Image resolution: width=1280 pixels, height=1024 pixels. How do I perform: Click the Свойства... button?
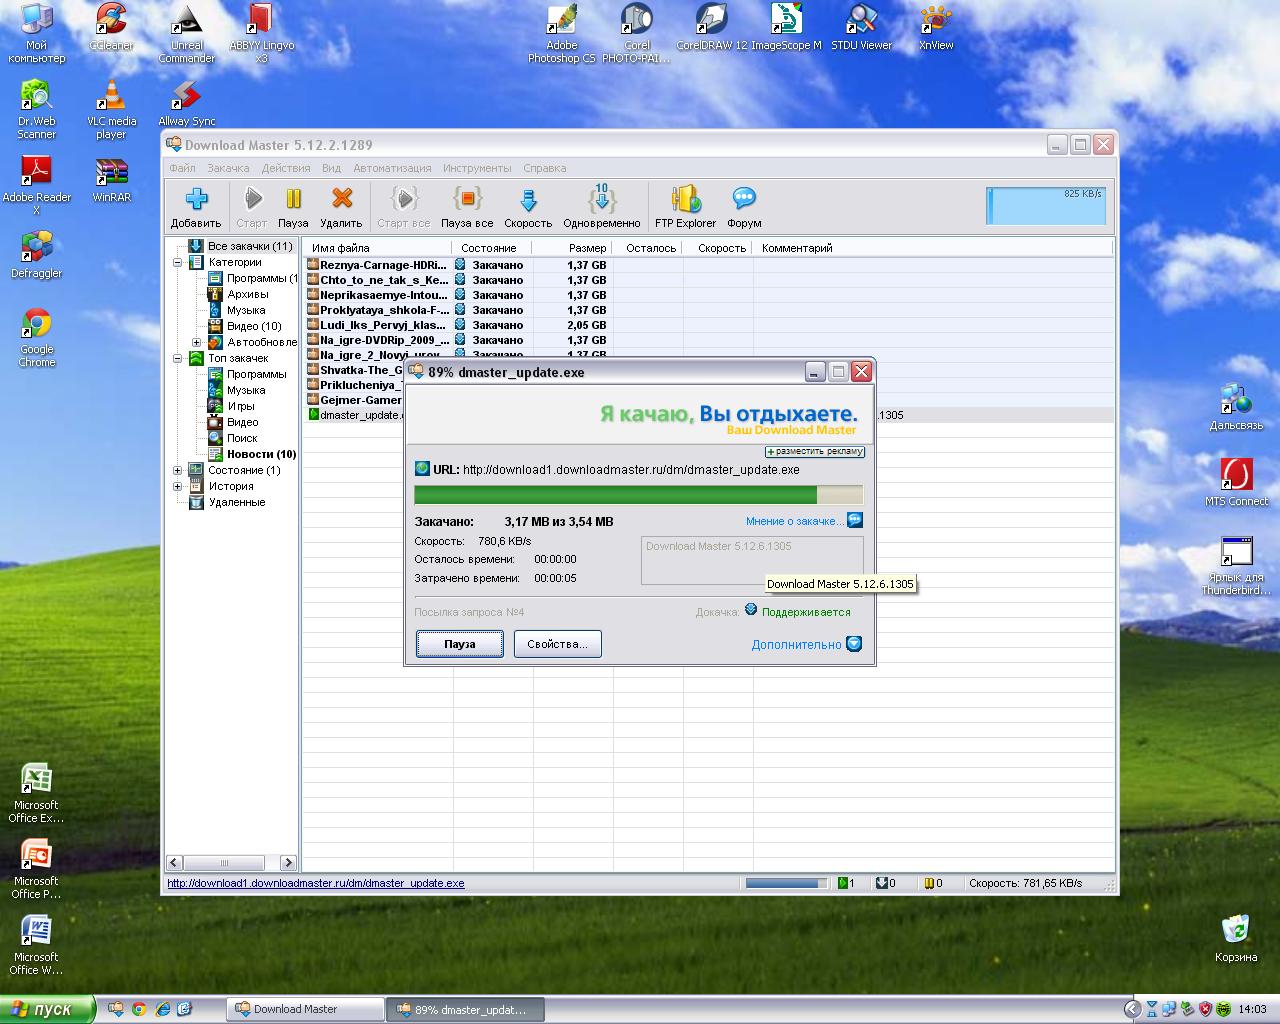click(x=557, y=644)
